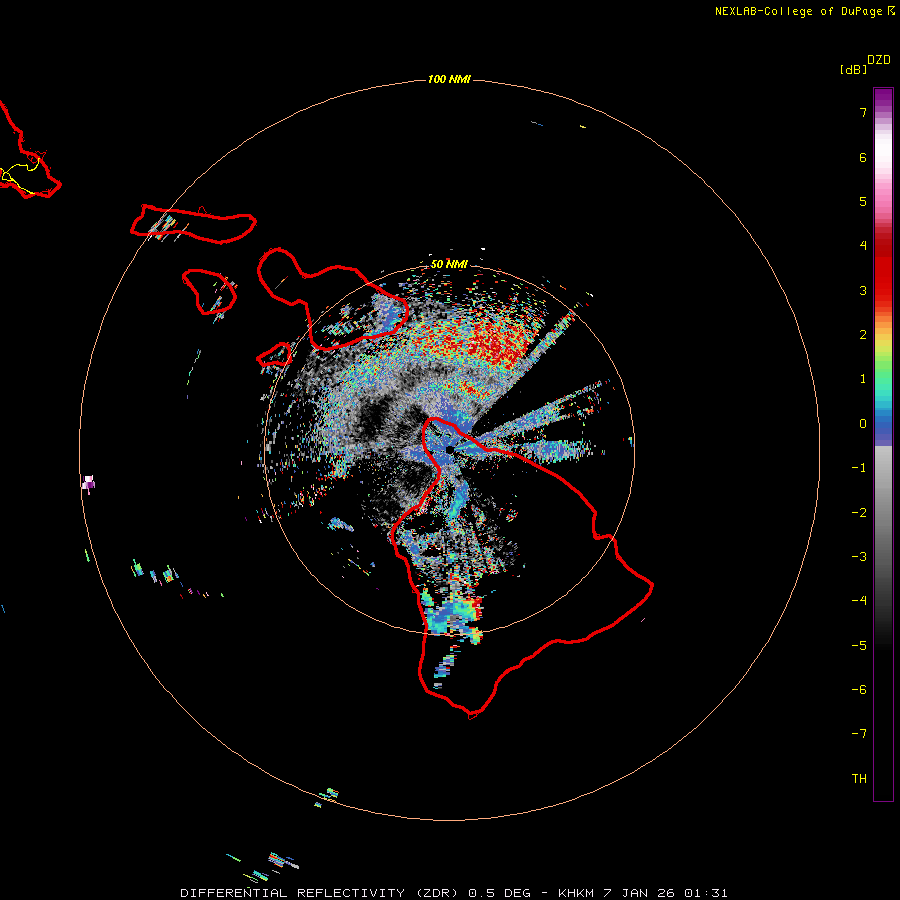Select the -4 tick label on colorbar
Image resolution: width=900 pixels, height=900 pixels.
pyautogui.click(x=859, y=601)
